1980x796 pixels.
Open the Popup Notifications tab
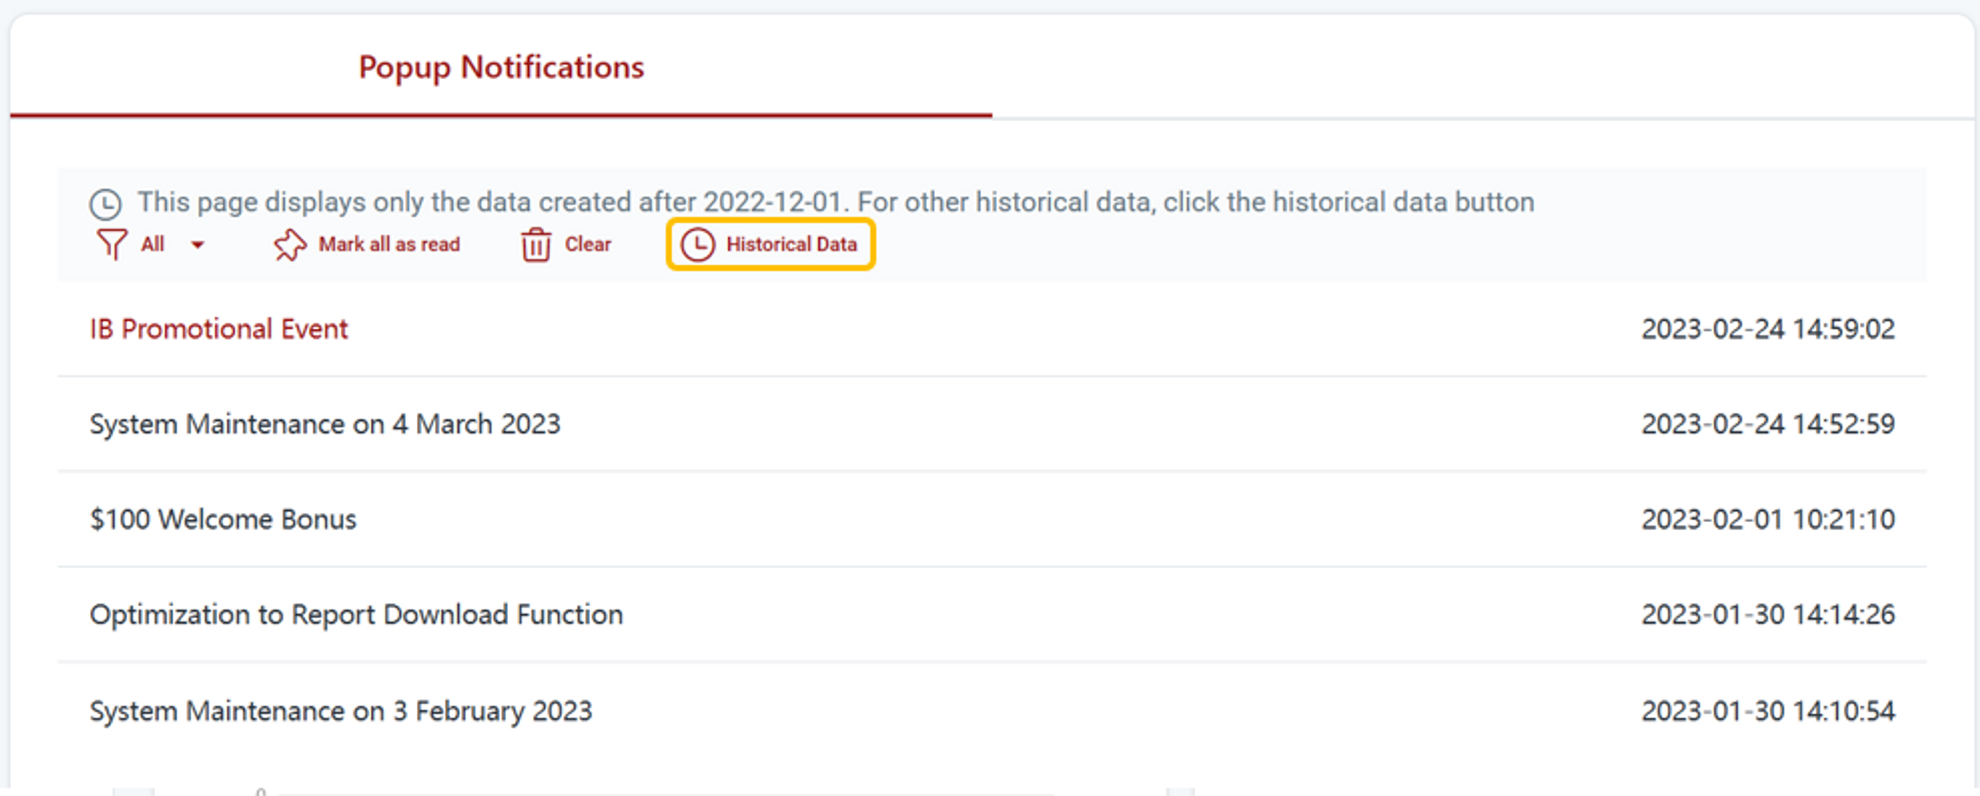501,68
